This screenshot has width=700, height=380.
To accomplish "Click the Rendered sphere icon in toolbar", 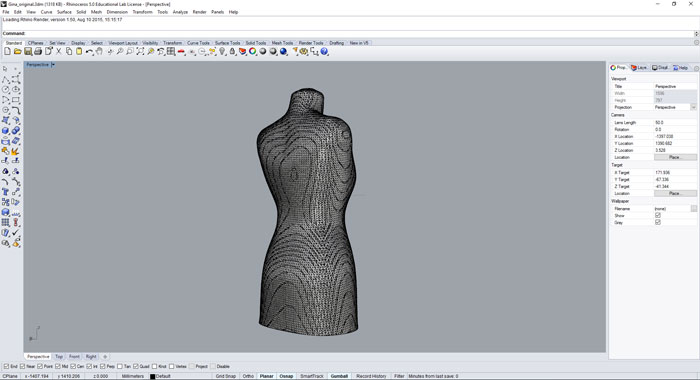I will pyautogui.click(x=283, y=52).
